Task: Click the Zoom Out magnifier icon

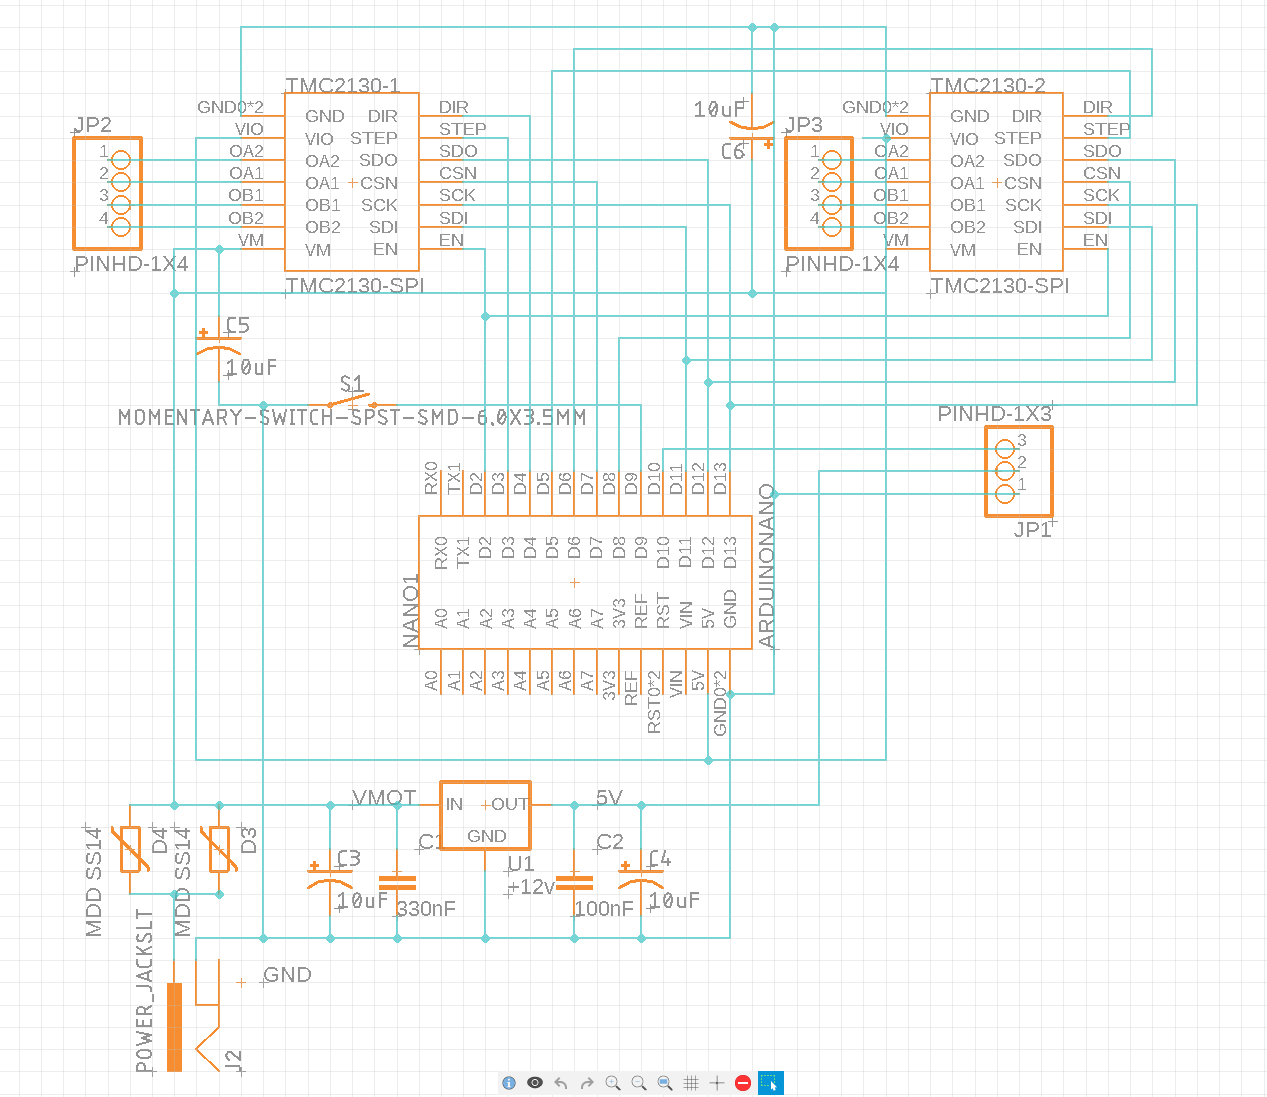Action: (x=639, y=1083)
